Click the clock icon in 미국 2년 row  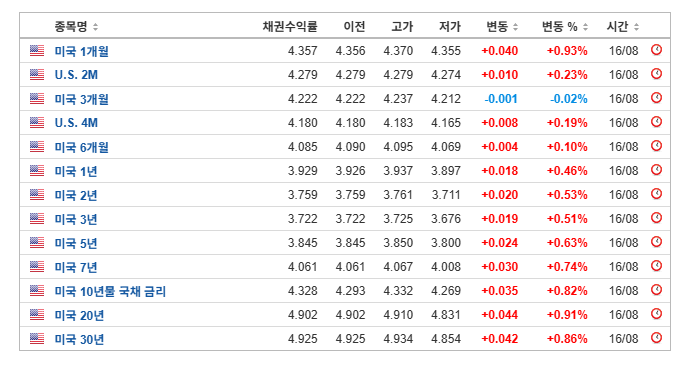pos(656,194)
